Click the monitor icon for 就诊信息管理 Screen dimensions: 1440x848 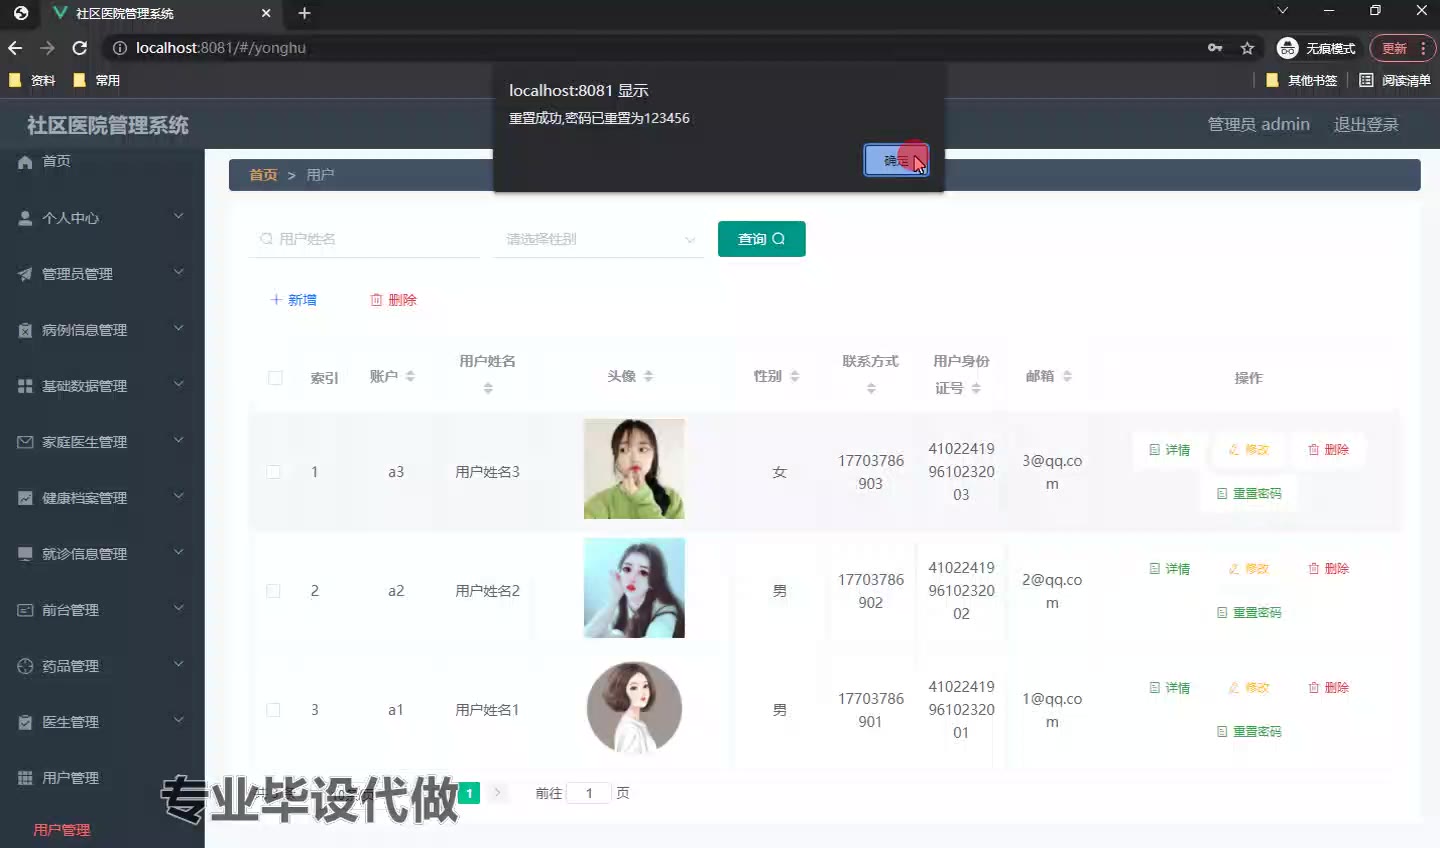(x=25, y=554)
